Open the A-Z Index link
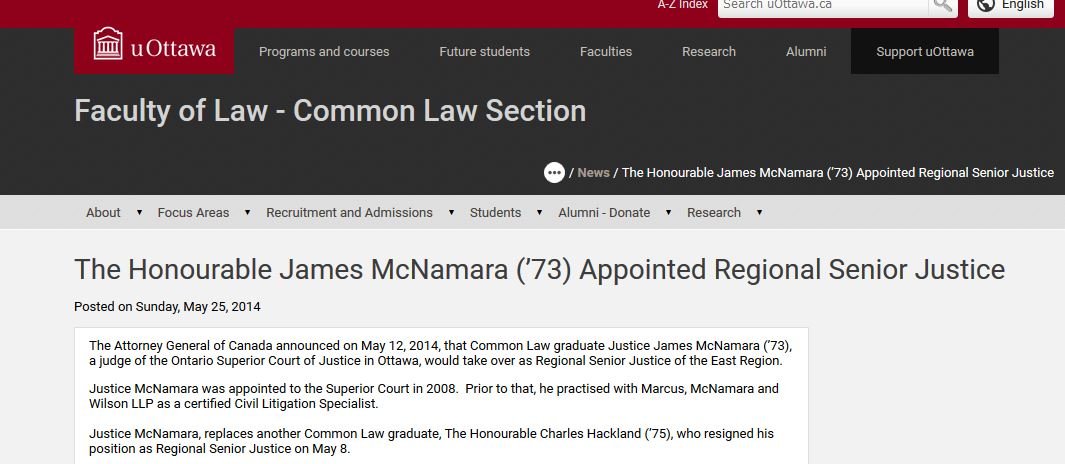Image resolution: width=1065 pixels, height=464 pixels. coord(682,5)
